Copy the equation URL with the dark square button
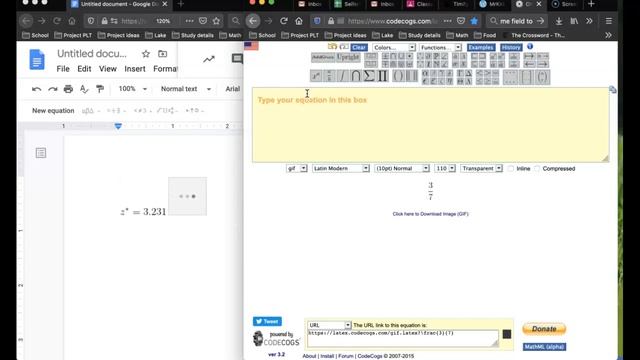The image size is (640, 360). click(507, 334)
